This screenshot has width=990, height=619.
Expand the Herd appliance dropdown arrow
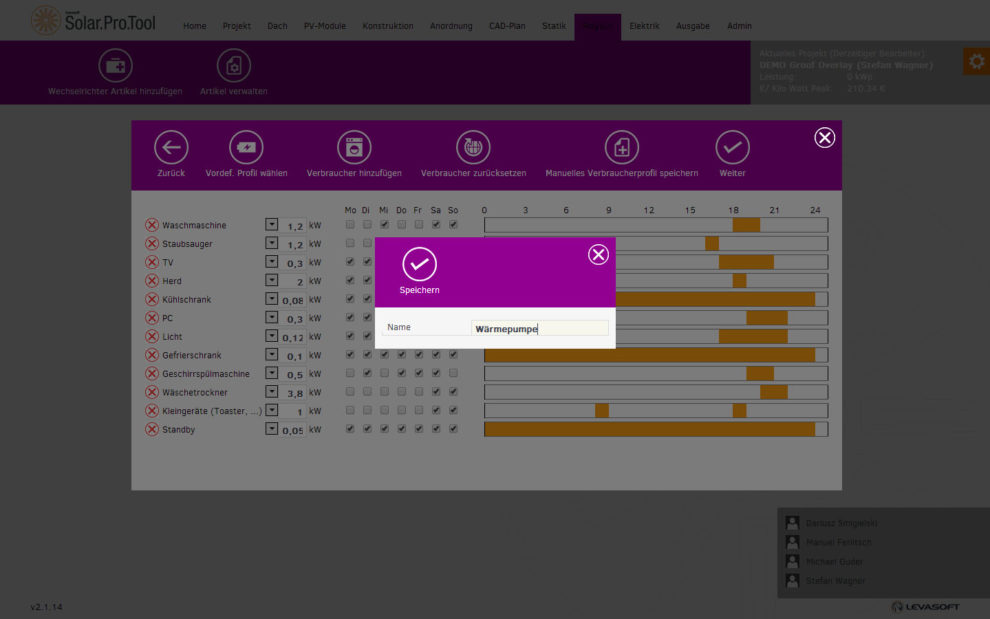271,281
